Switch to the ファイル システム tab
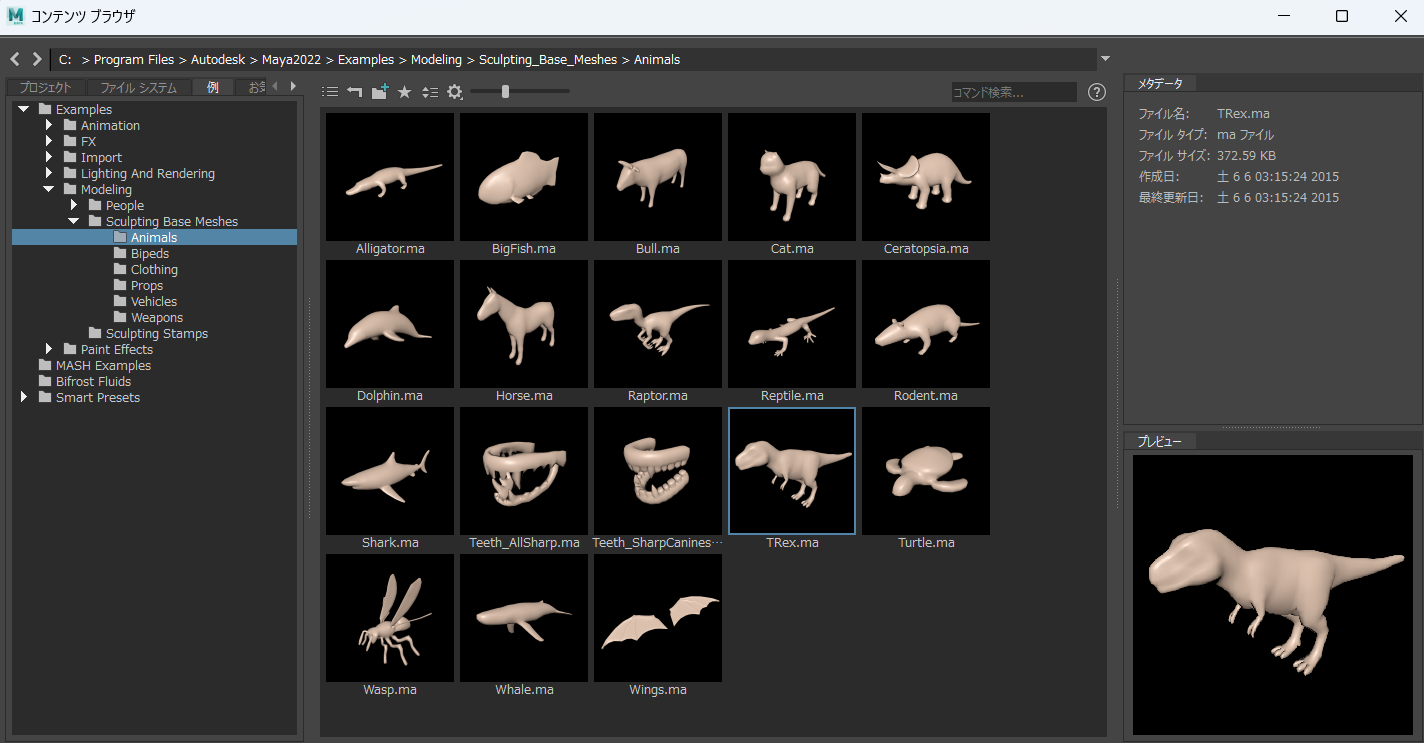 [x=138, y=88]
